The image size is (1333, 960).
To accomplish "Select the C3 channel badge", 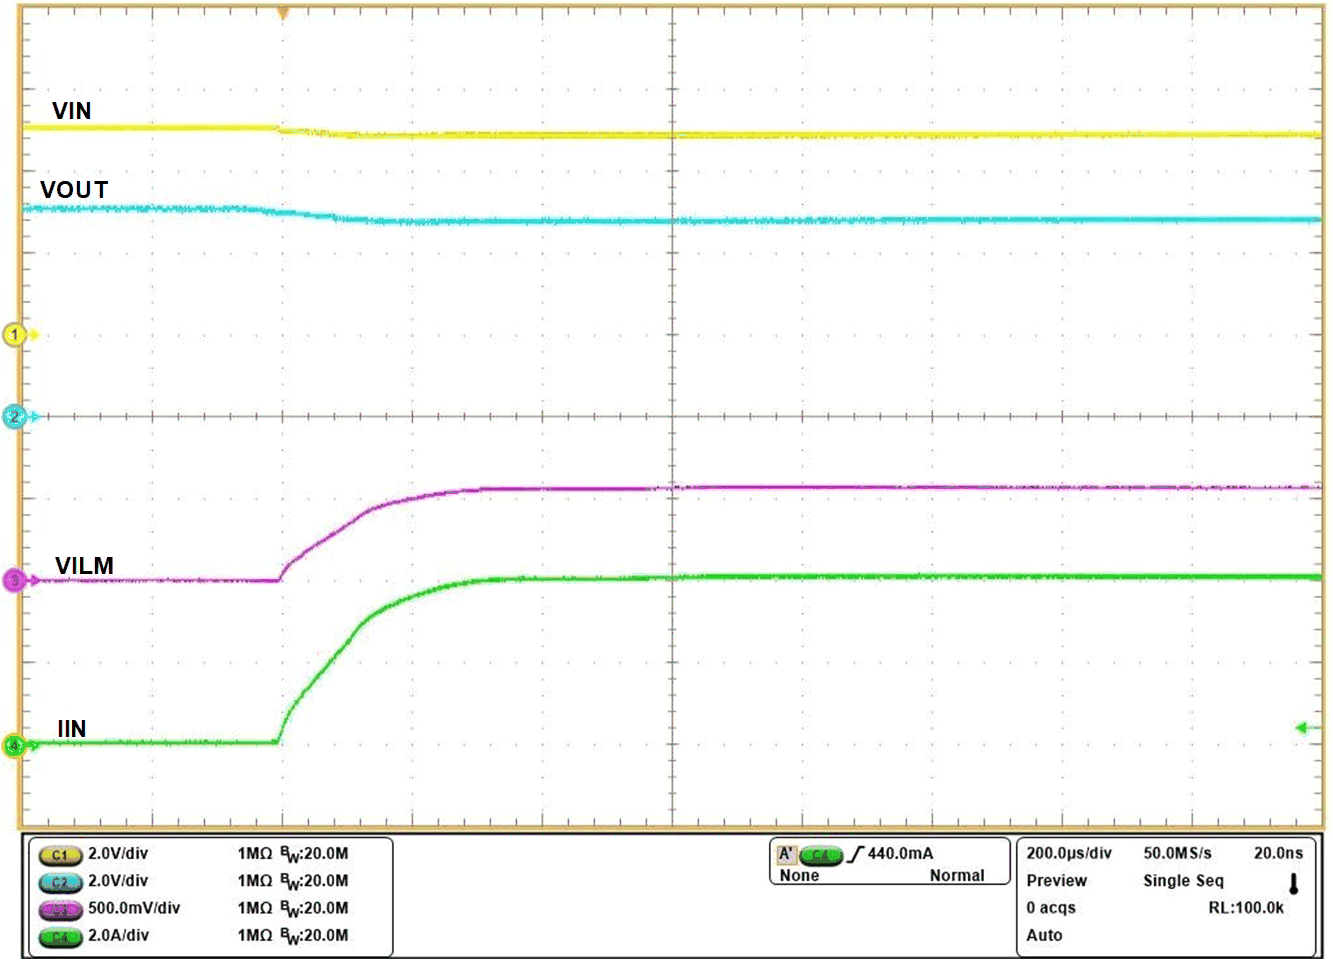I will pos(60,909).
